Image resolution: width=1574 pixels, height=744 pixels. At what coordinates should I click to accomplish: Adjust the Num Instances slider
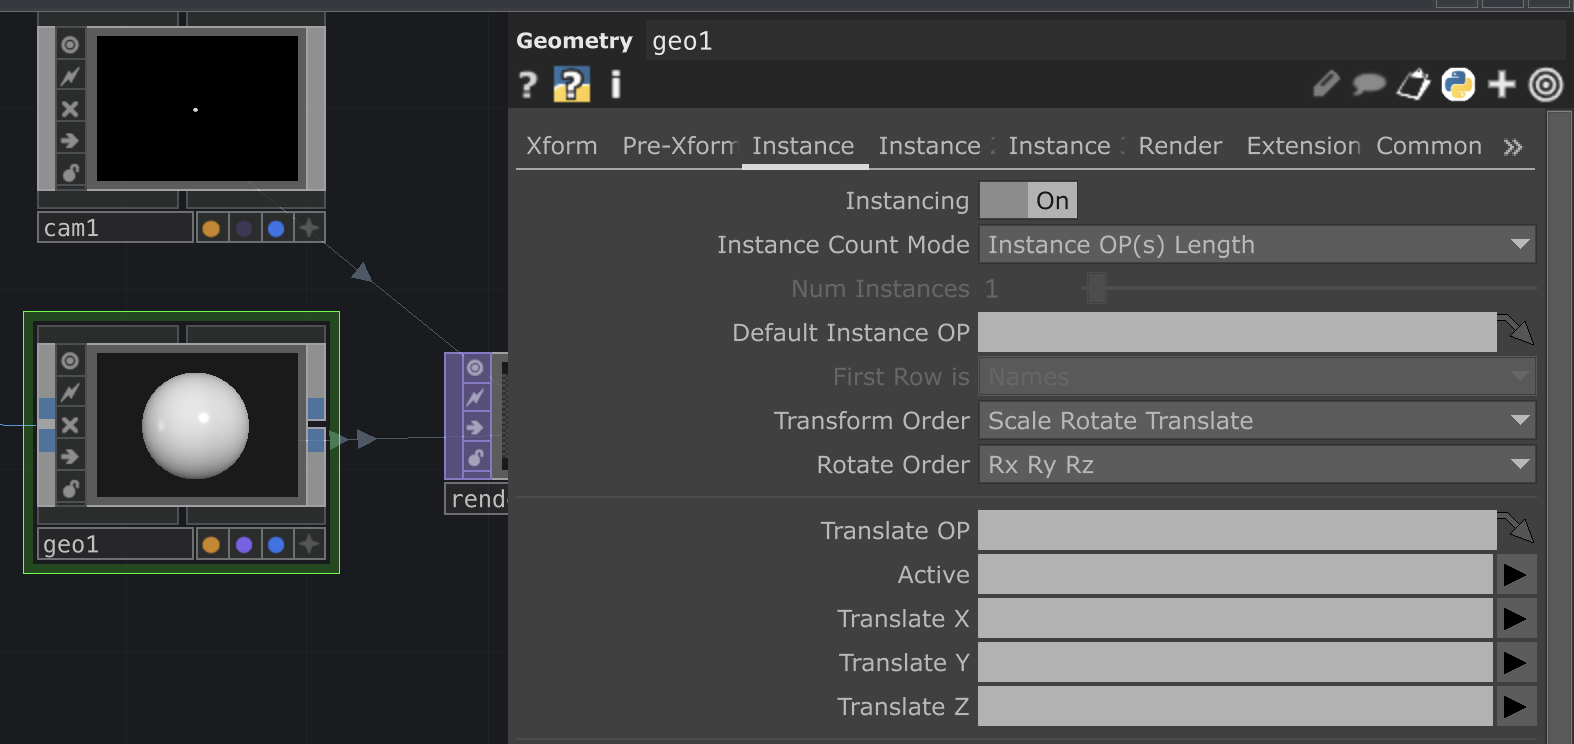(x=1310, y=289)
